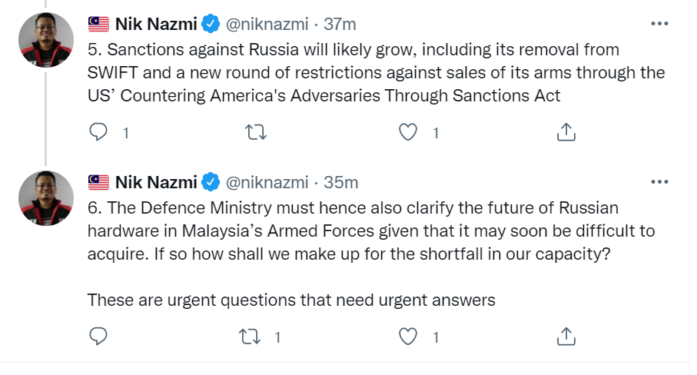Reply to tweet 5 about sanctions

click(98, 132)
